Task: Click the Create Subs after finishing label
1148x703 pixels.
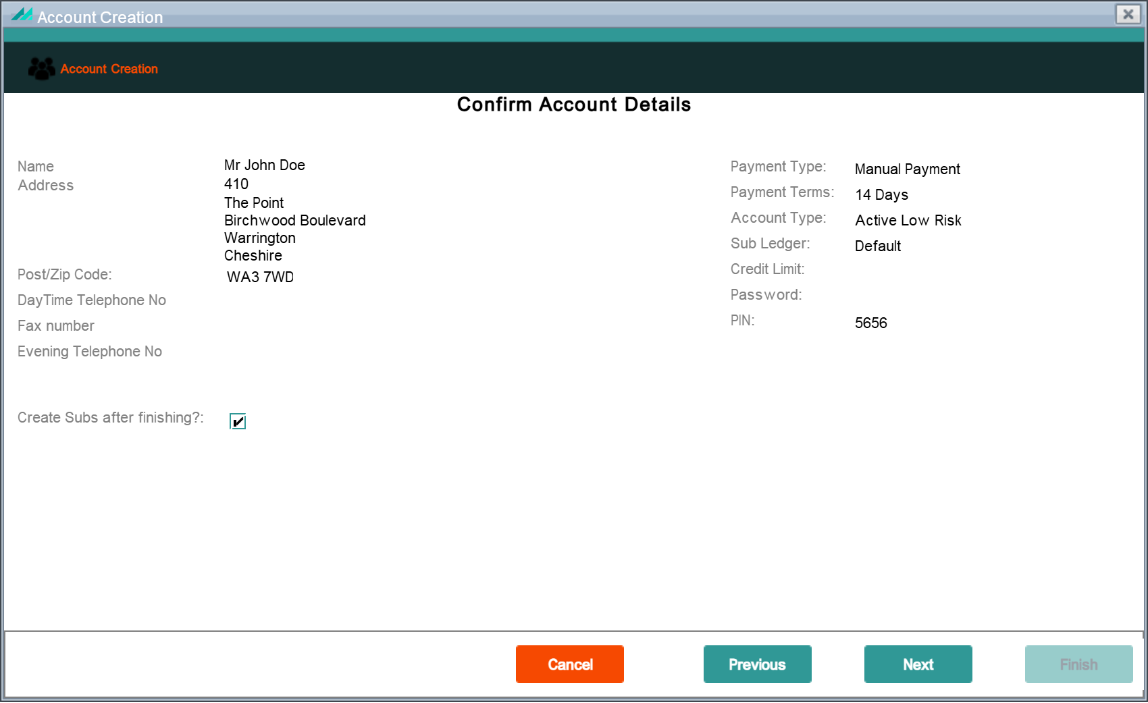Action: (111, 417)
